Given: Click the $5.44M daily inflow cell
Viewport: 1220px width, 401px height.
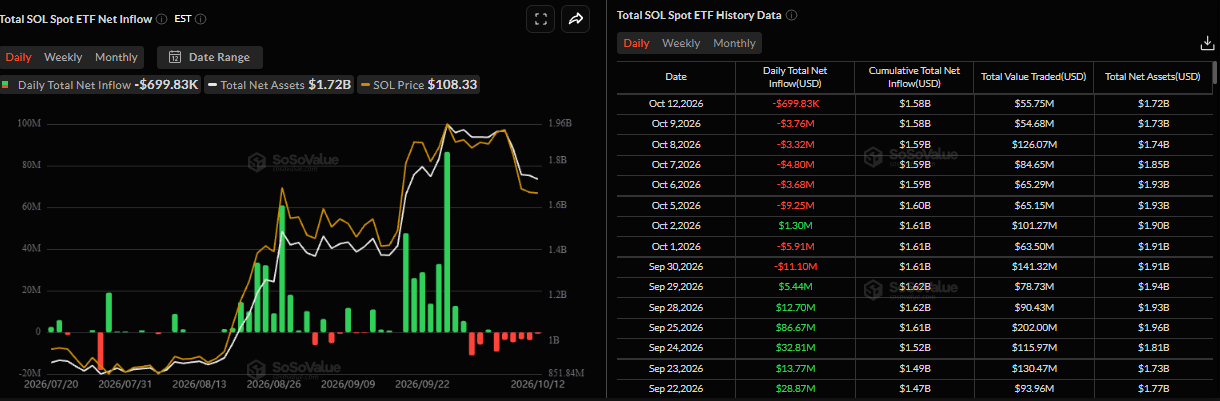Looking at the screenshot, I should (x=795, y=286).
